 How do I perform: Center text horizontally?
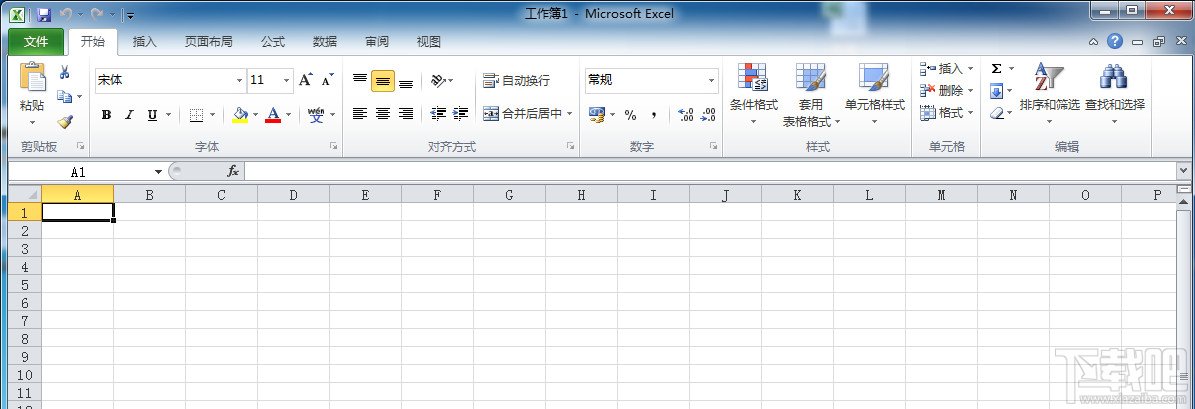(x=383, y=113)
